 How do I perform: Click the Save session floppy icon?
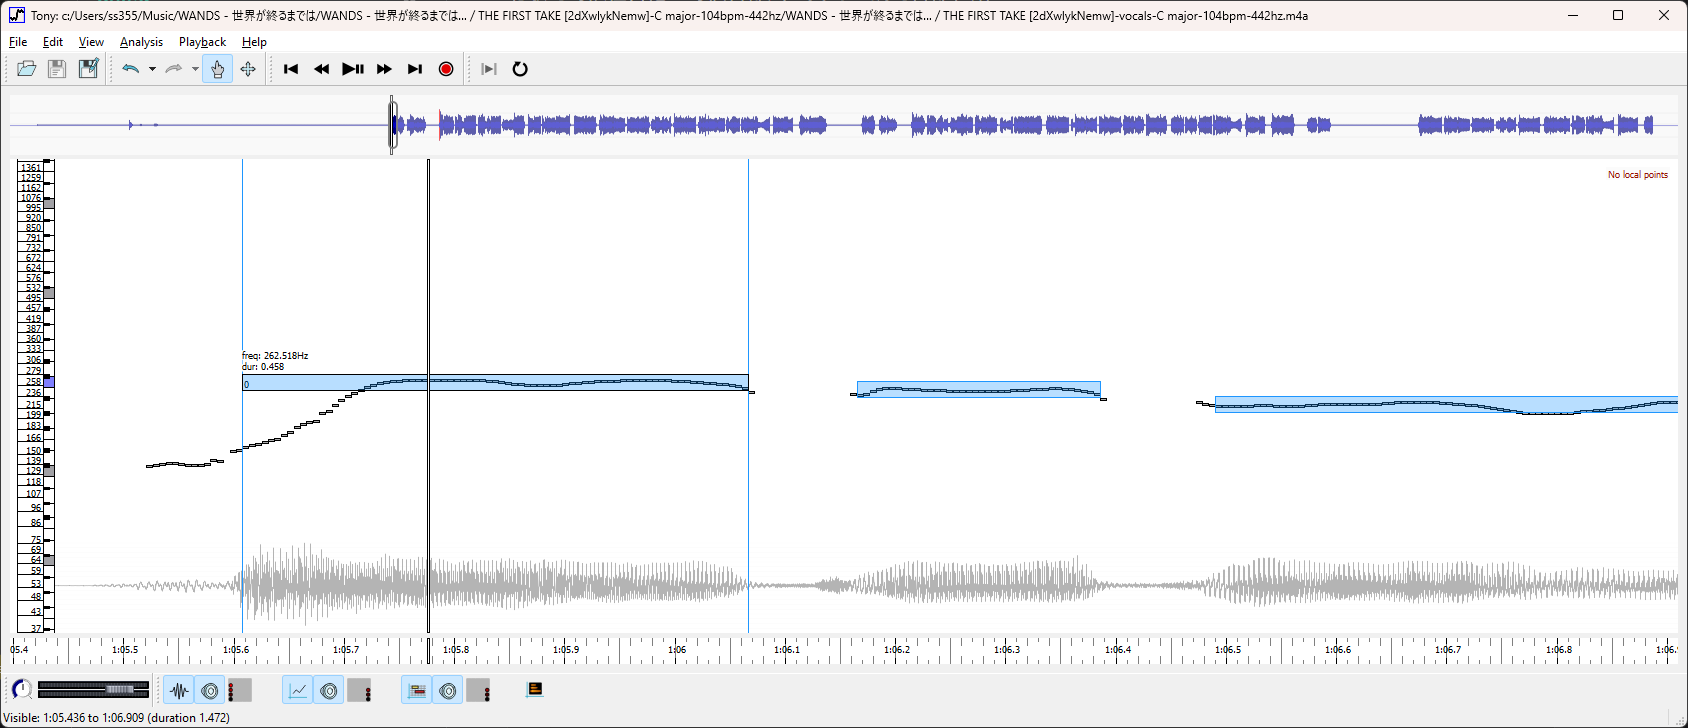(x=57, y=69)
